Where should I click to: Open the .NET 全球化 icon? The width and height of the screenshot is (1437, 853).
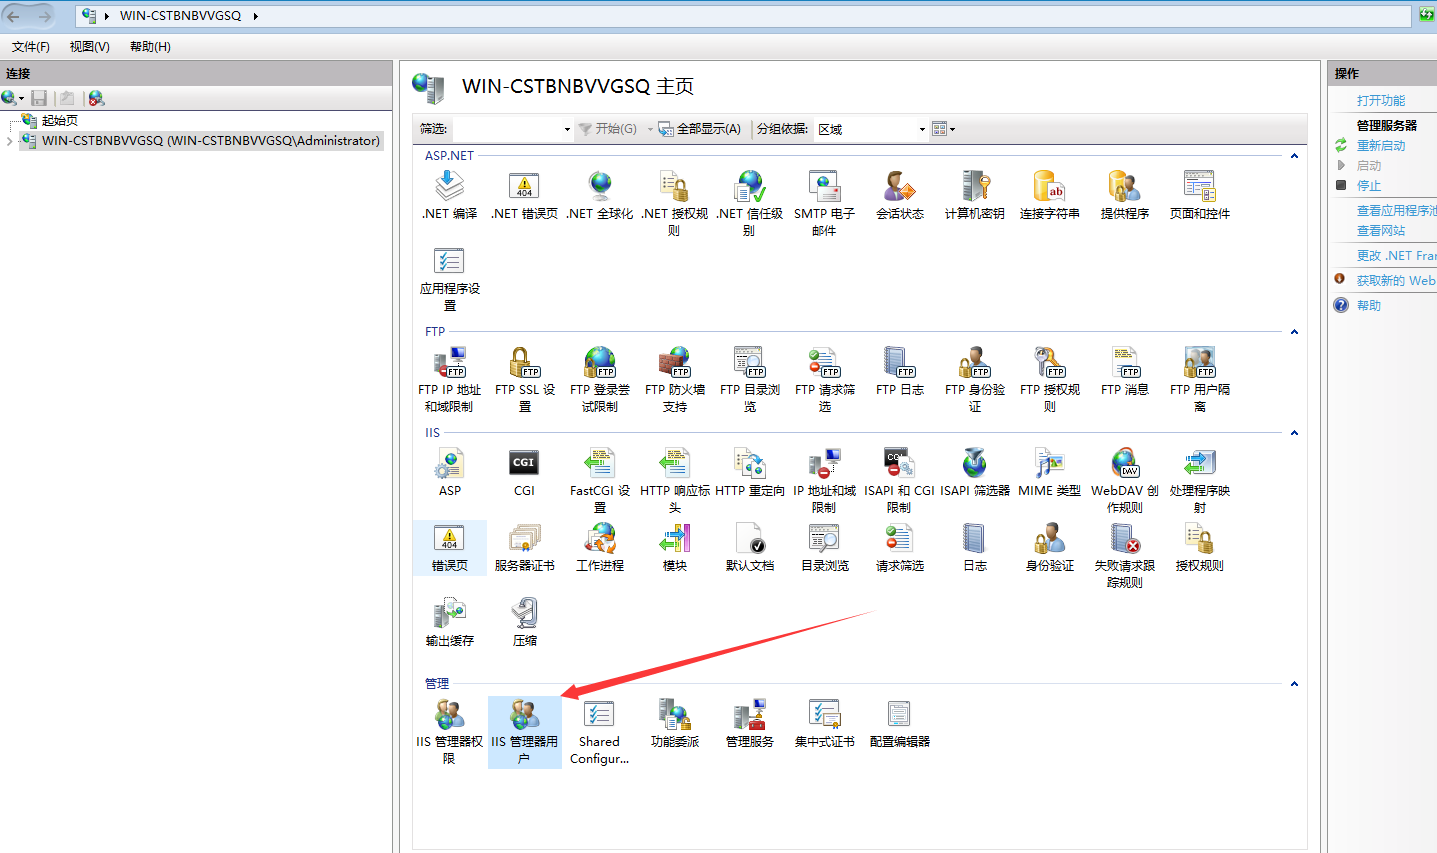[x=600, y=194]
